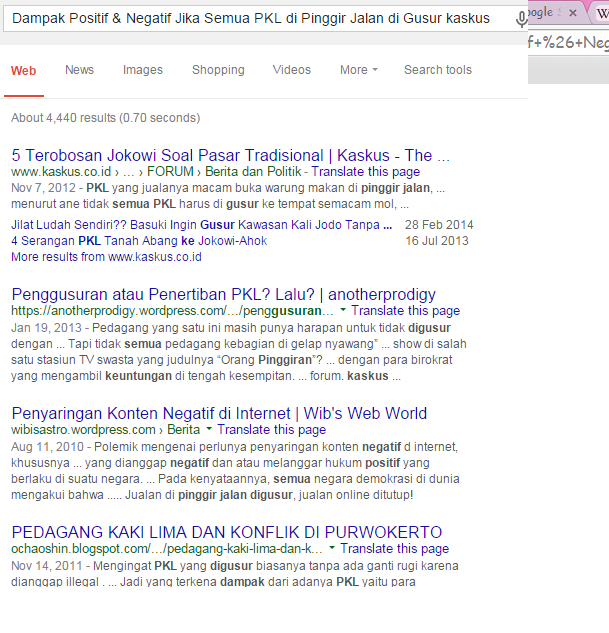Open sublink '4 Serangan PKL Tanah Abang ke Jokowi-Ahok'
This screenshot has width=609, height=633.
point(139,241)
